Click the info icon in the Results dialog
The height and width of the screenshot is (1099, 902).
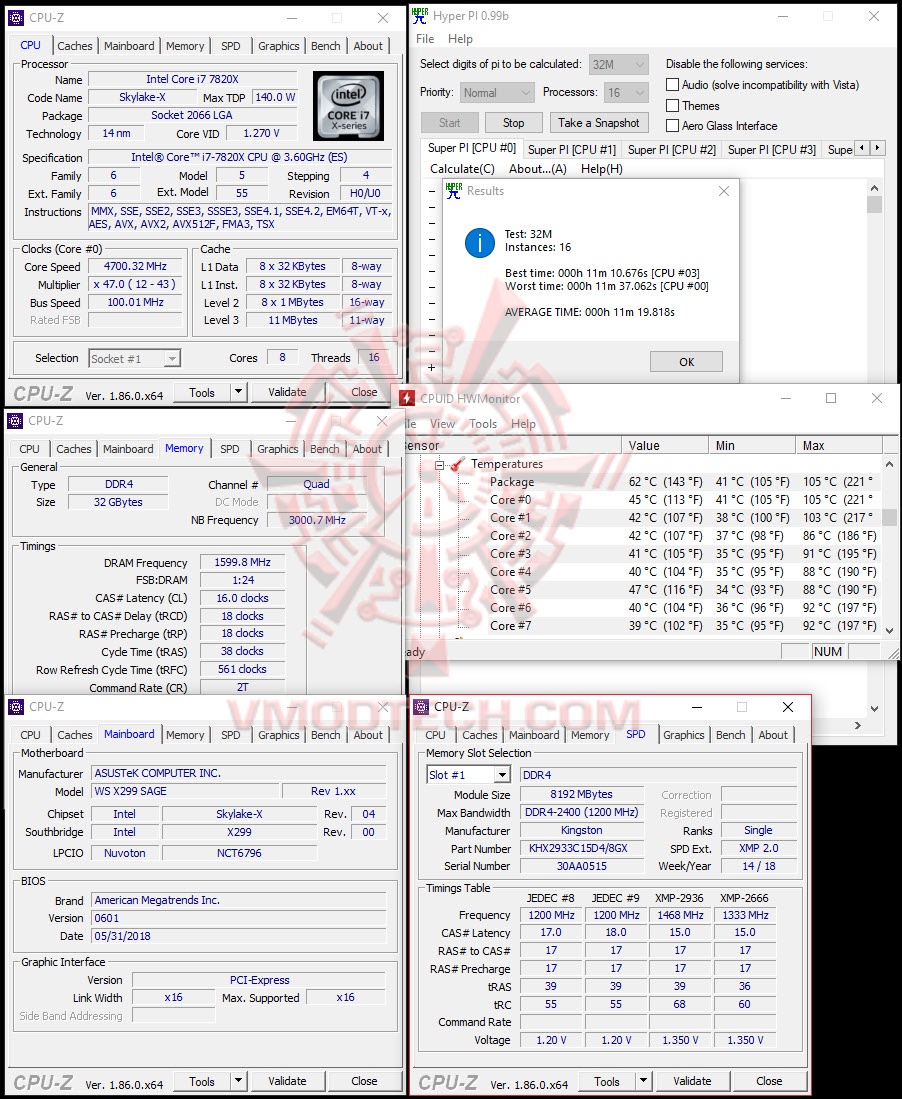pos(480,243)
